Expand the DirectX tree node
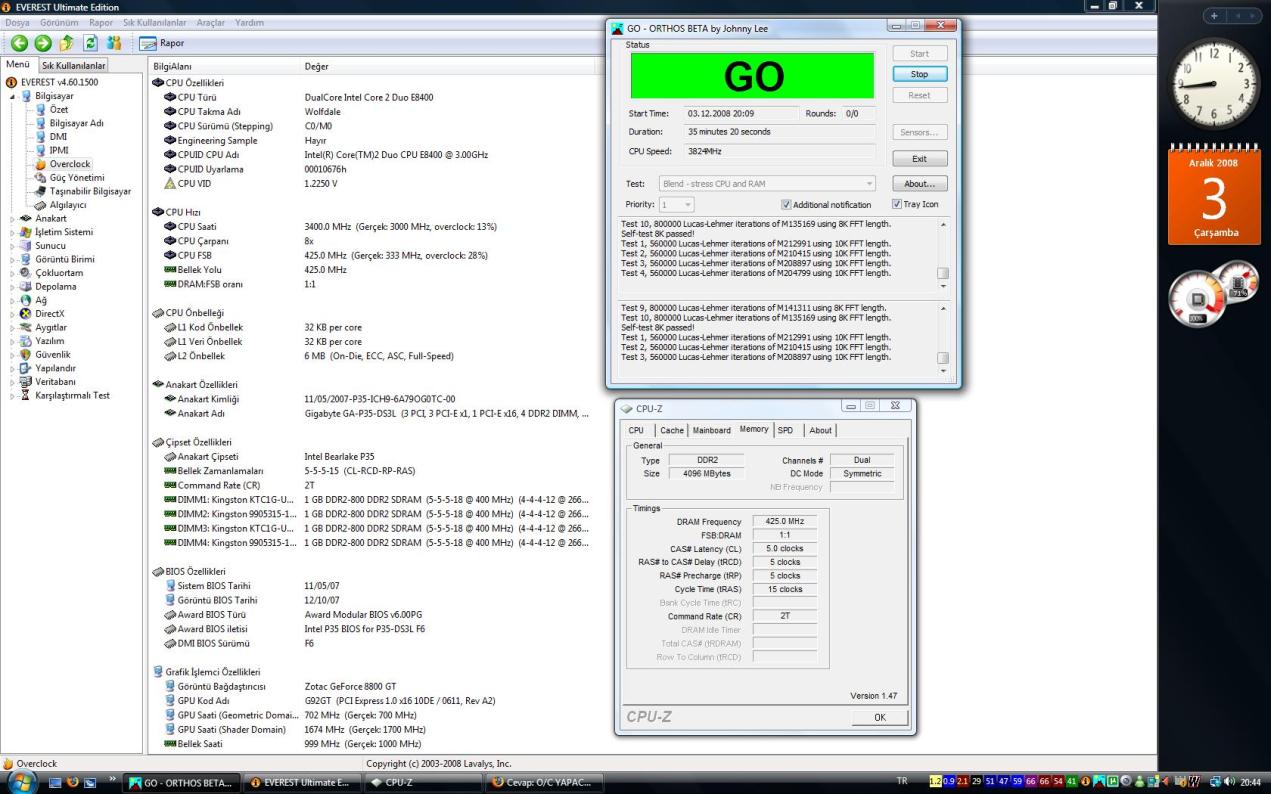Image resolution: width=1271 pixels, height=794 pixels. click(x=12, y=313)
